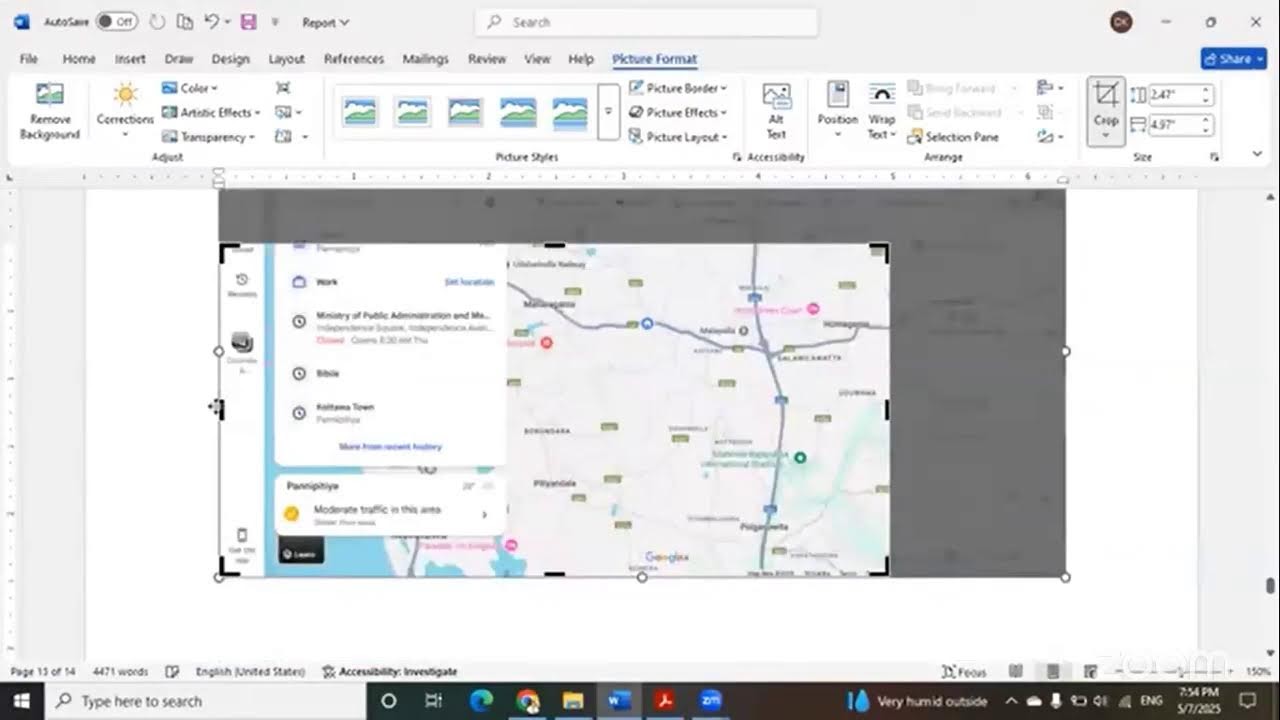Image resolution: width=1280 pixels, height=720 pixels.
Task: Open the Picture Border dropdown
Action: (x=677, y=88)
